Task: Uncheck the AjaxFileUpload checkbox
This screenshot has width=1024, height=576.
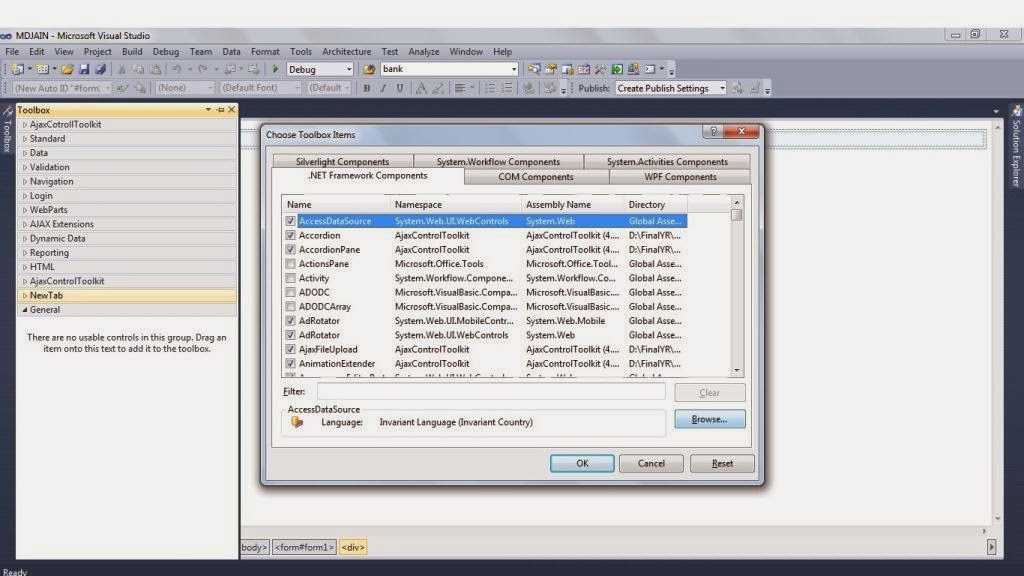Action: (x=290, y=349)
